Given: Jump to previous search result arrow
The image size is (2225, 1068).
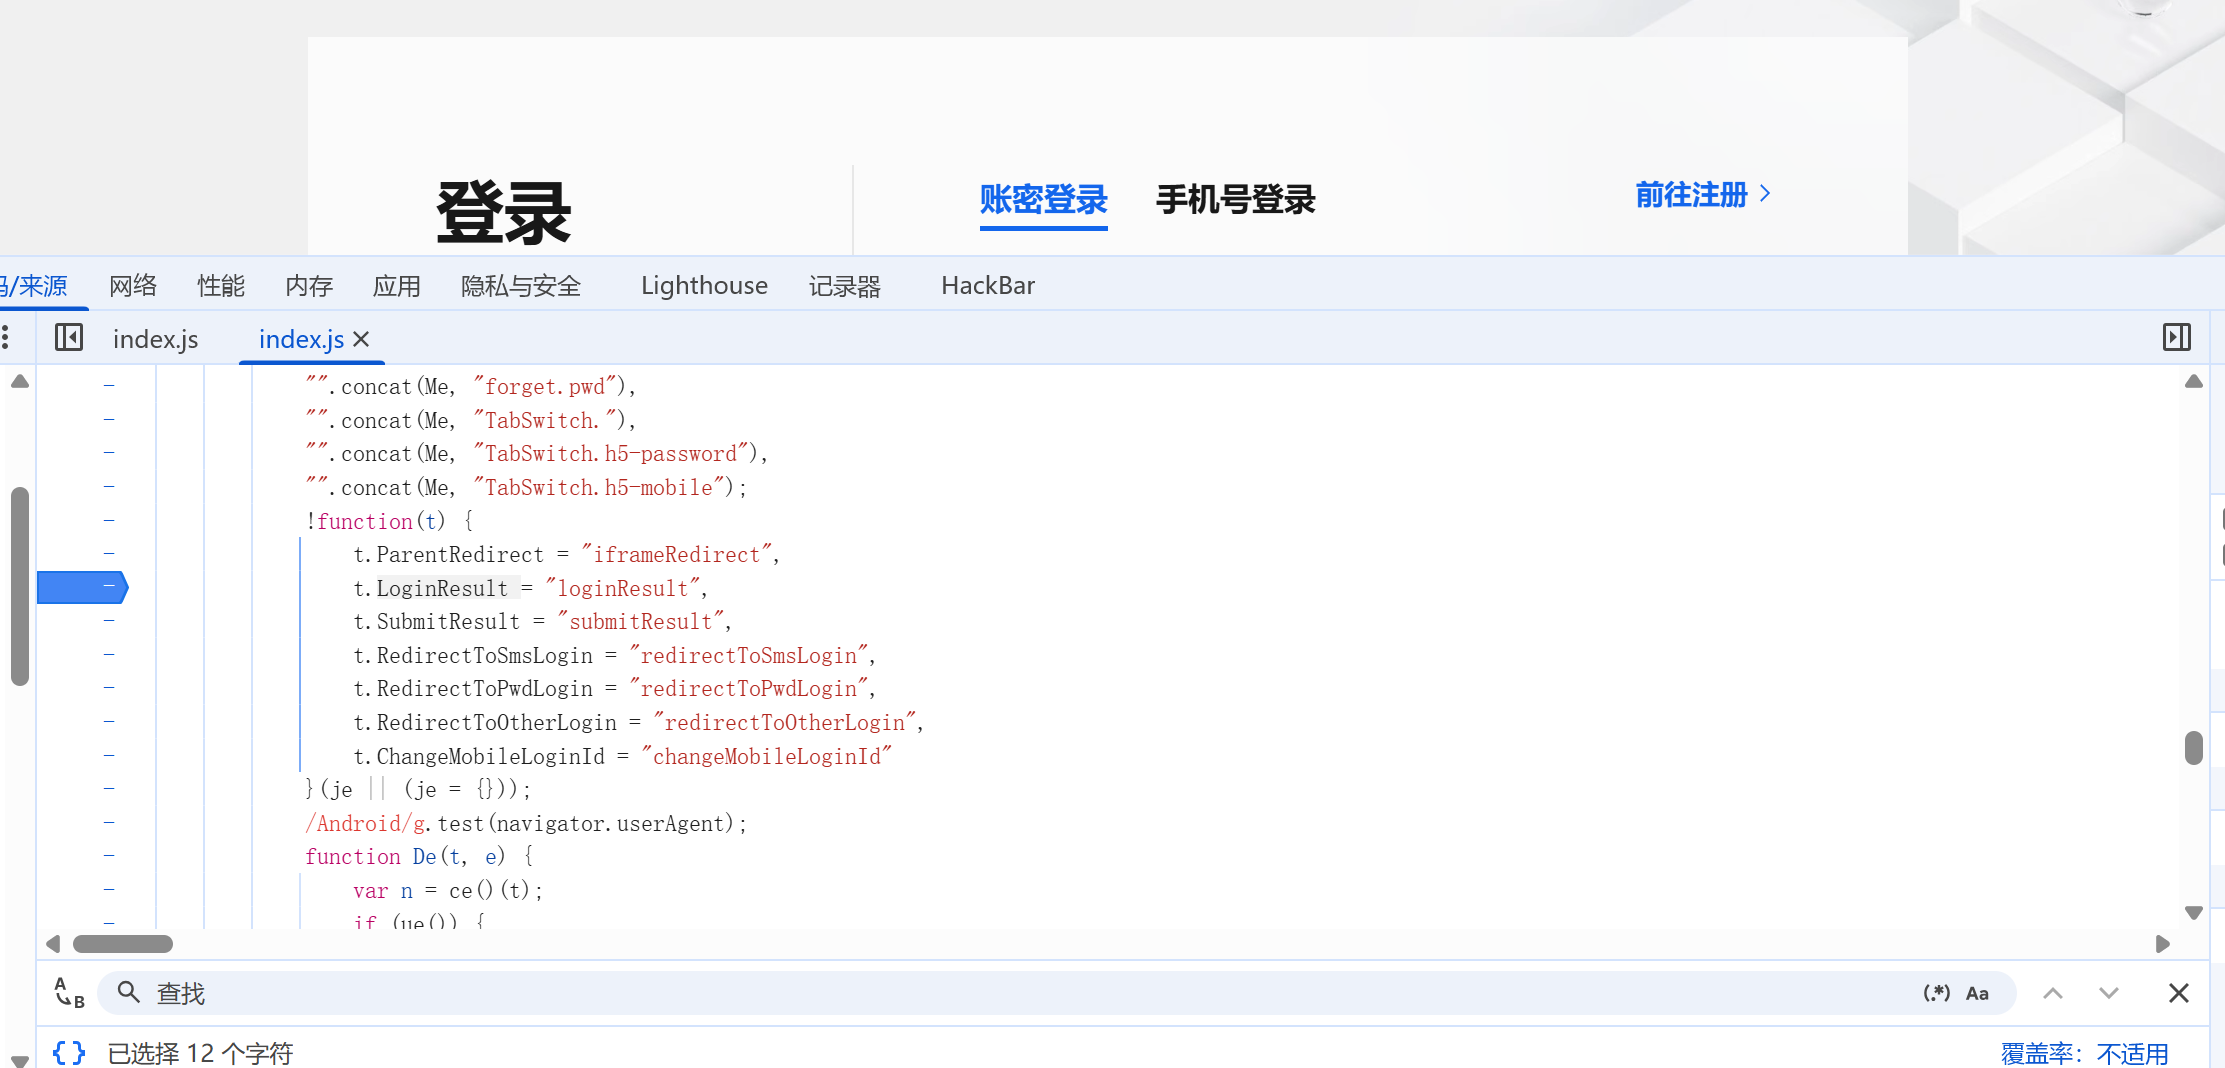Looking at the screenshot, I should (x=2052, y=993).
